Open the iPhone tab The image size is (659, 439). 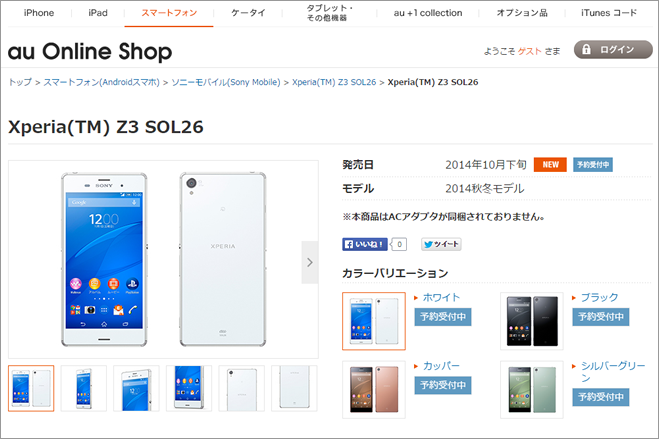pyautogui.click(x=39, y=13)
